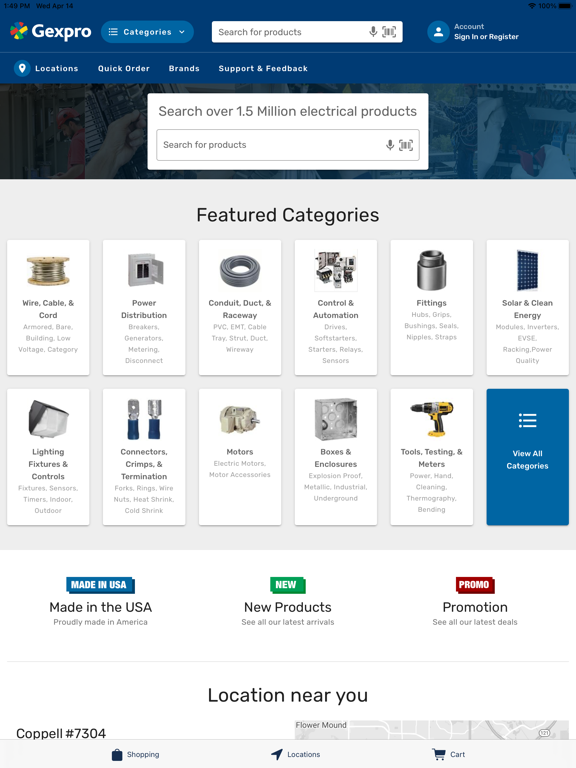576x768 pixels.
Task: Click the Solar & Clean Energy title
Action: [x=528, y=309]
